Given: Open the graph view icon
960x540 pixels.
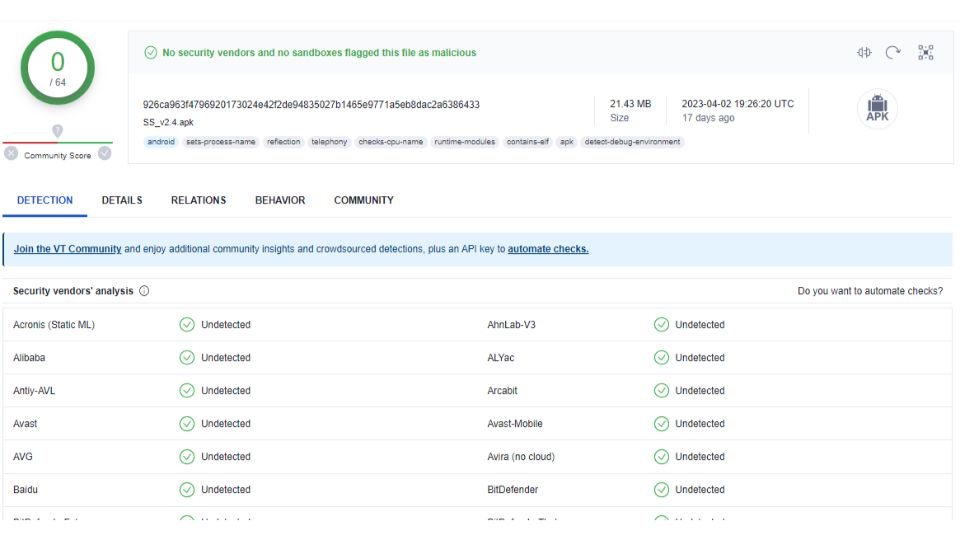Looking at the screenshot, I should (926, 53).
